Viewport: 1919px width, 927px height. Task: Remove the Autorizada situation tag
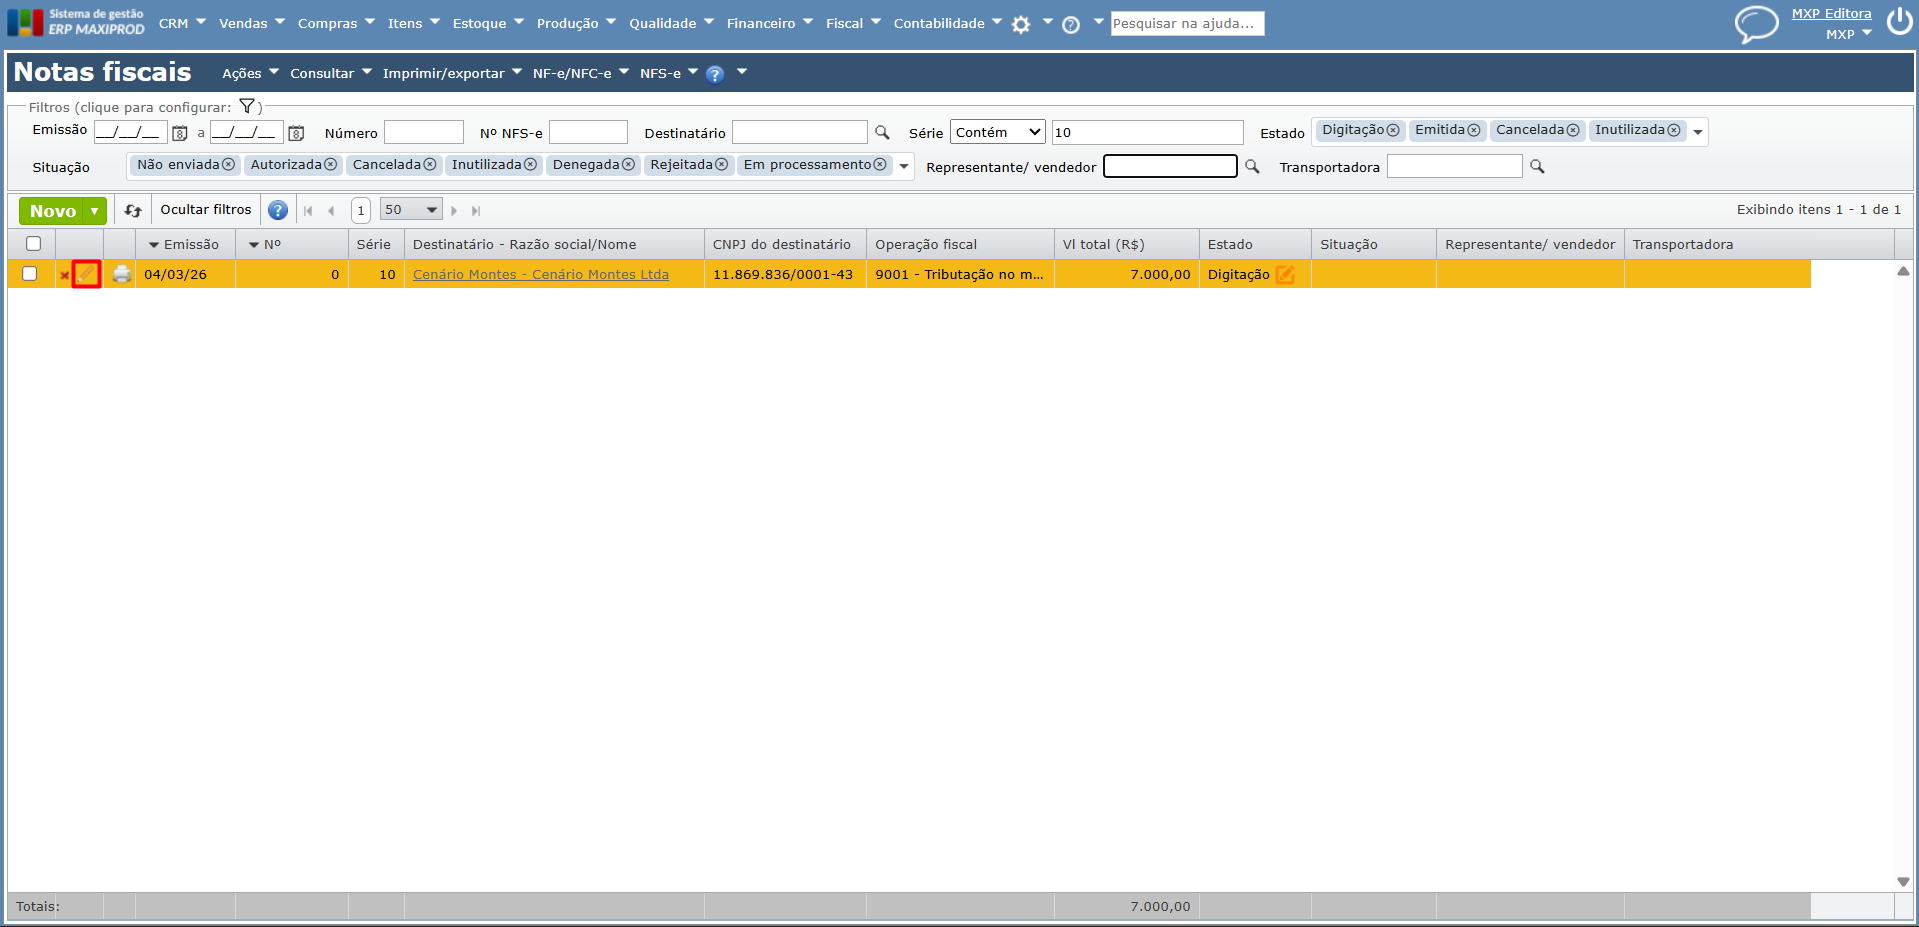click(331, 165)
